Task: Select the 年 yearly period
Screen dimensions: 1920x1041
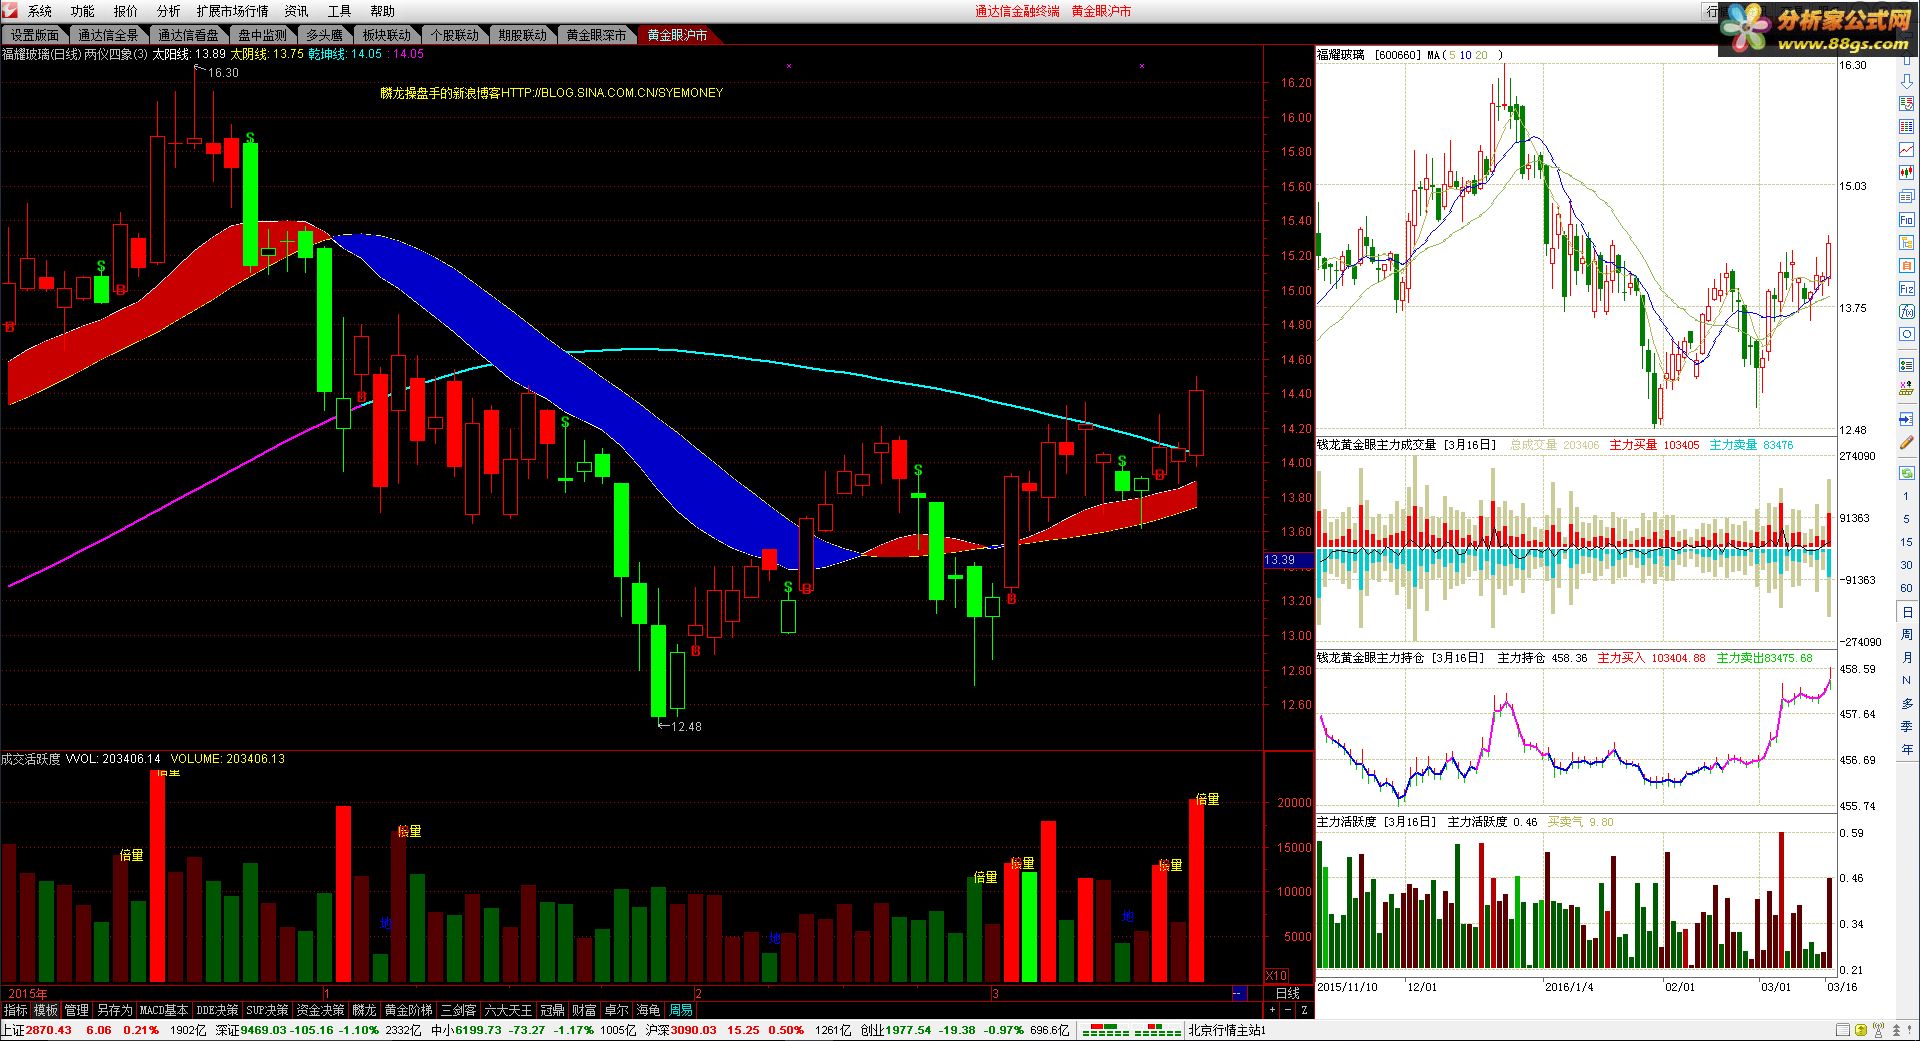Action: (1907, 749)
